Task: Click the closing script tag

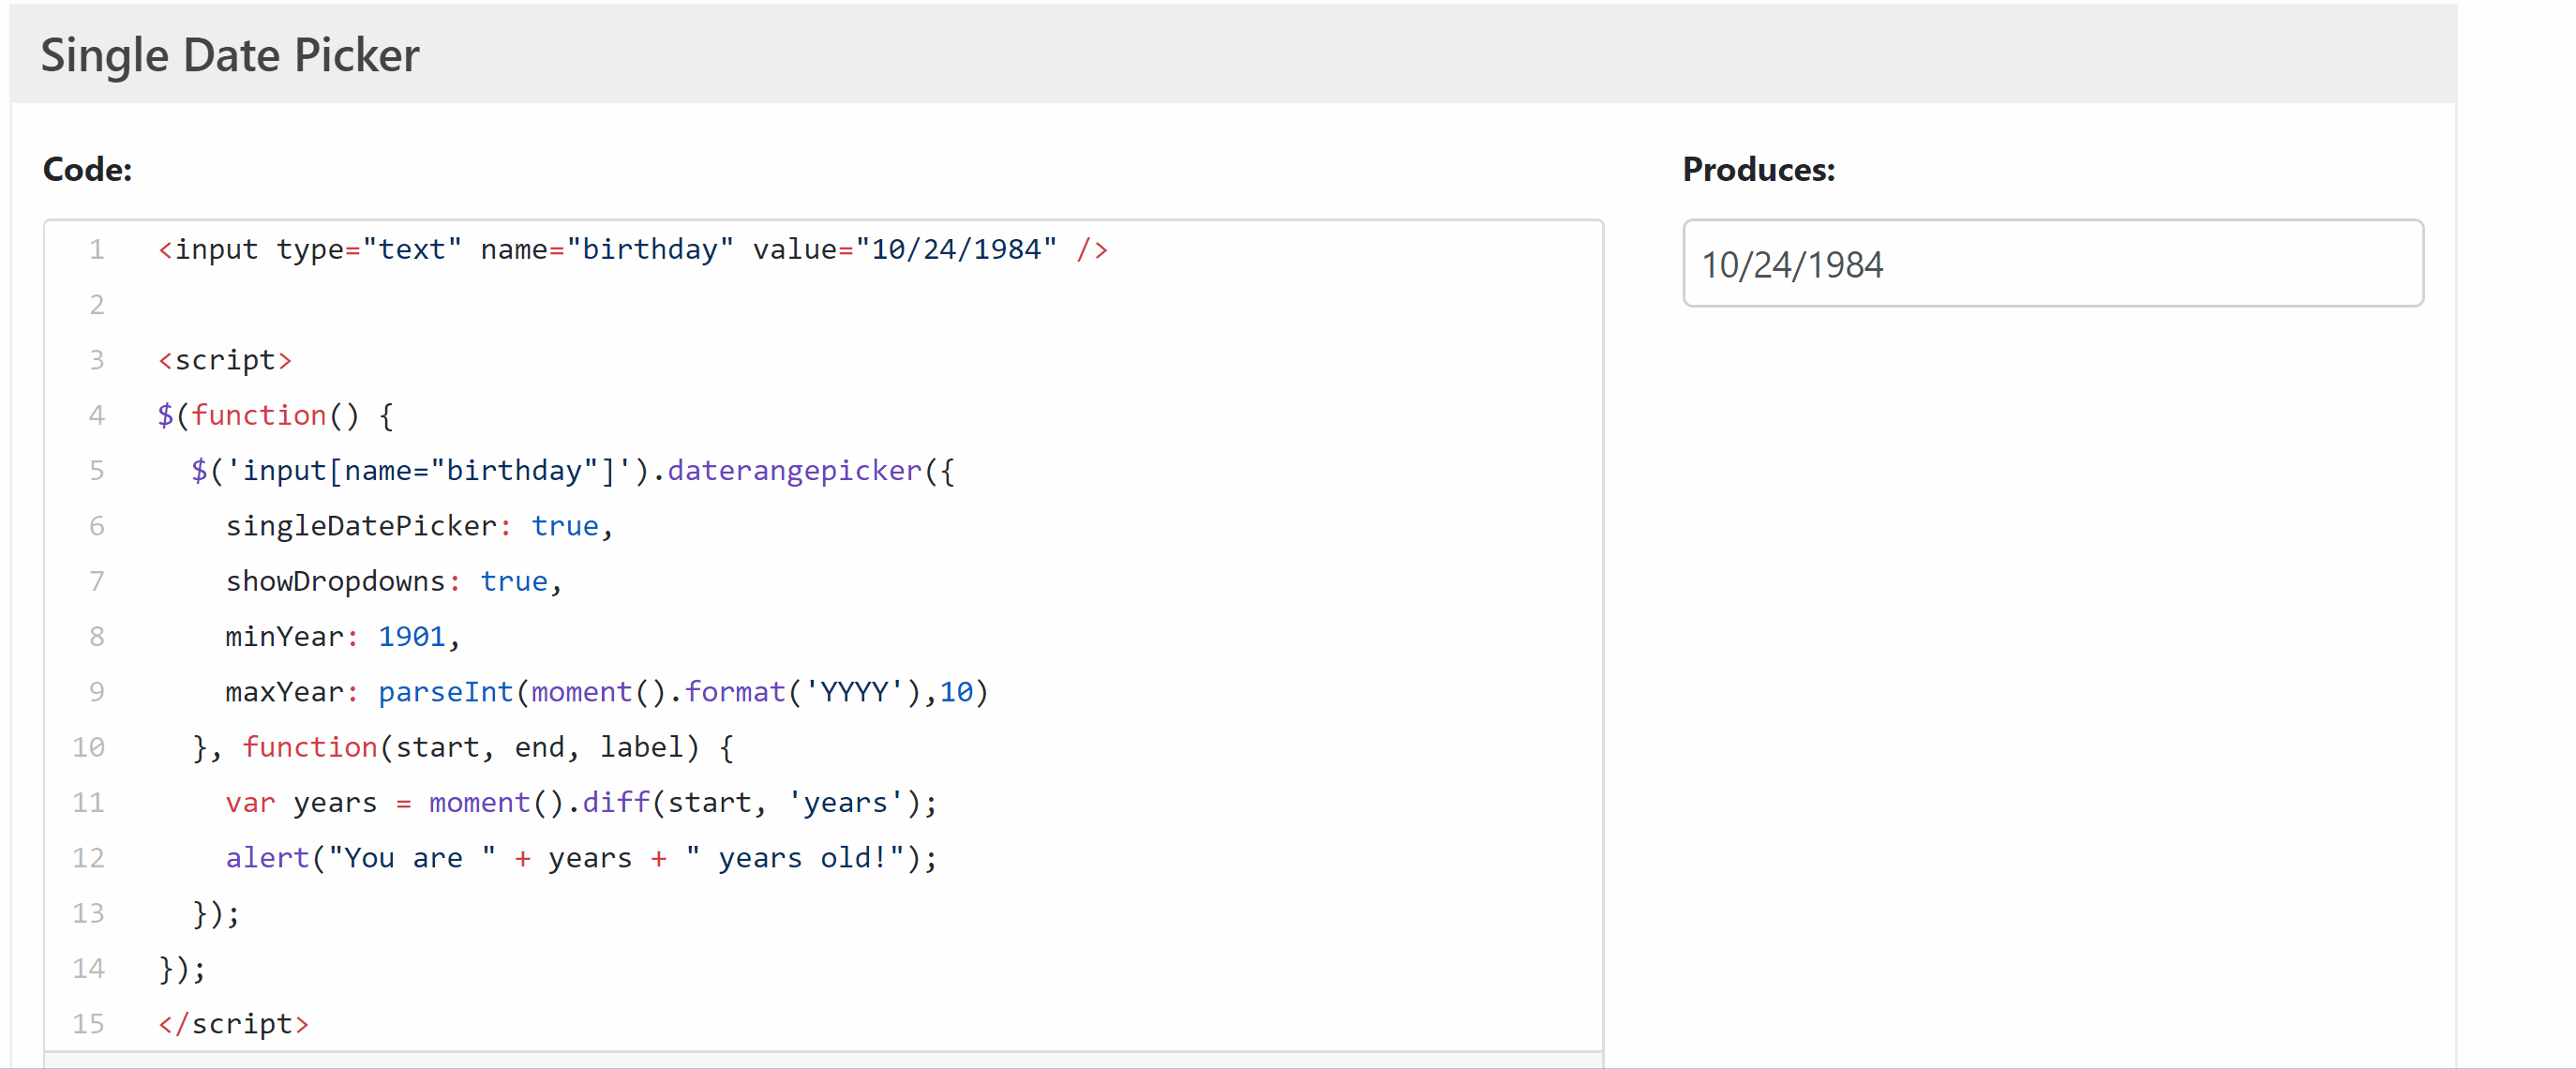Action: pos(233,1023)
